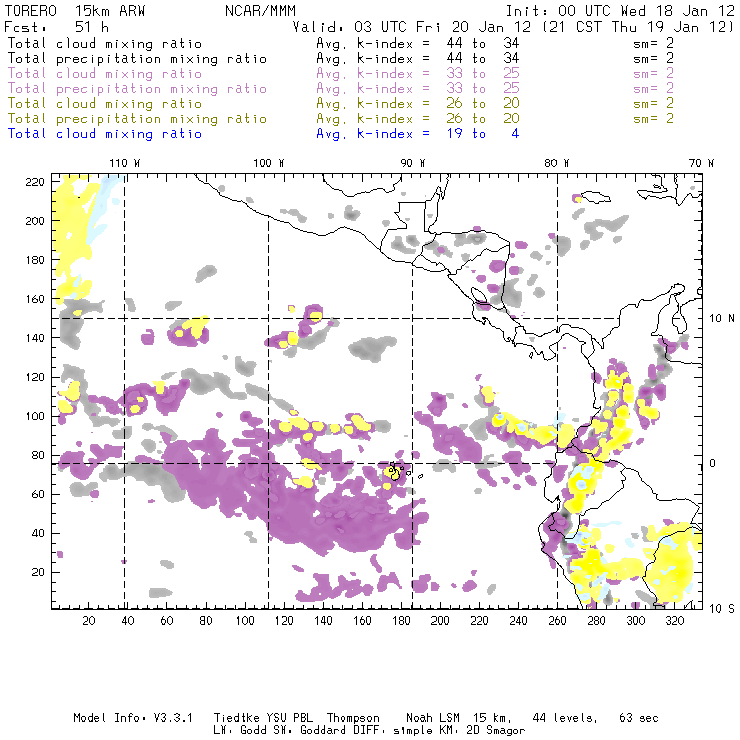740x740 pixels.
Task: Select the "Valid: 03 UTC Fri 20 Jan 12" text
Action: coord(412,27)
